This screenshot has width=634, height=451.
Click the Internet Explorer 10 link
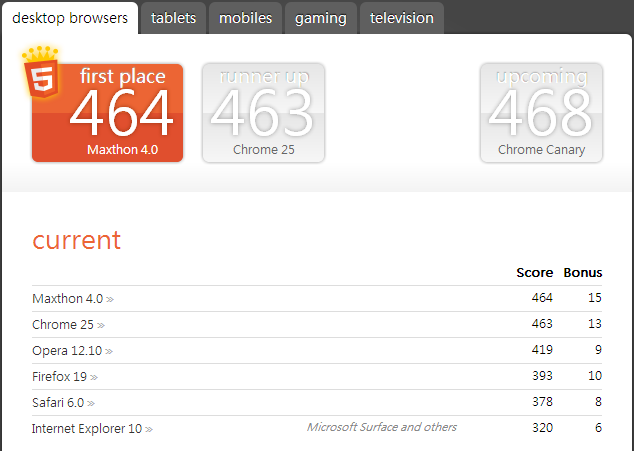[x=86, y=429]
